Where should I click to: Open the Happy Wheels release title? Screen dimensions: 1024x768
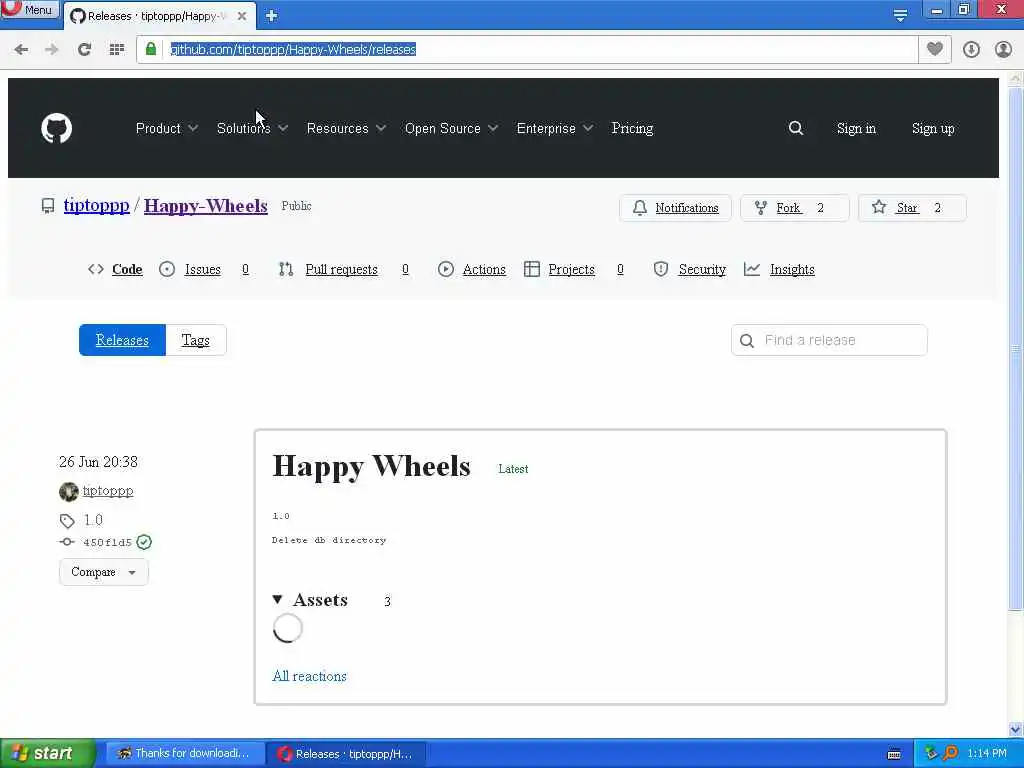tap(371, 466)
